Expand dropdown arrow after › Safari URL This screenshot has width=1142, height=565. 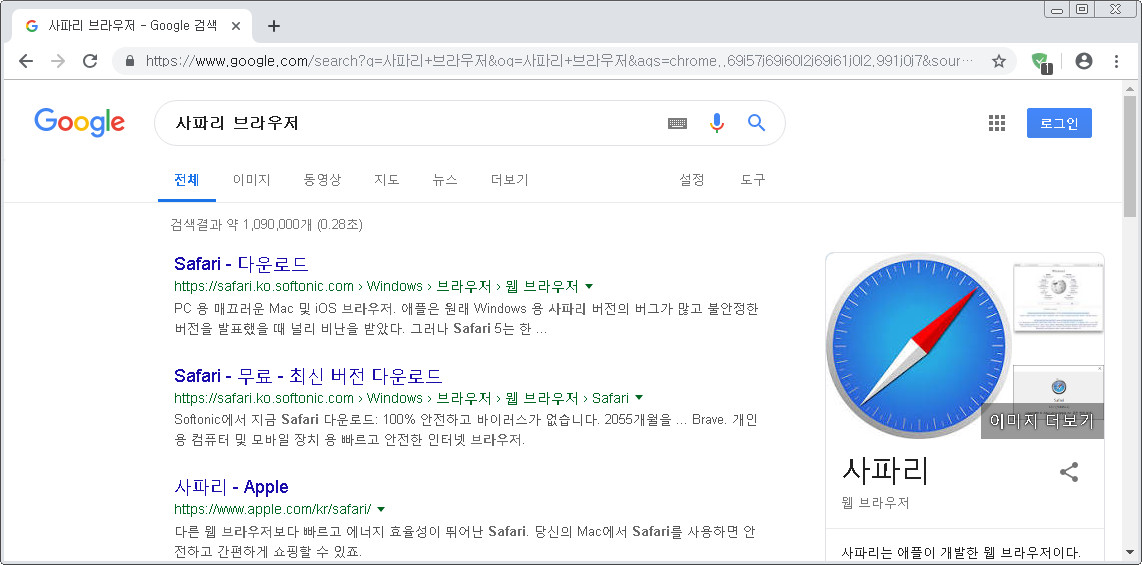click(x=639, y=398)
